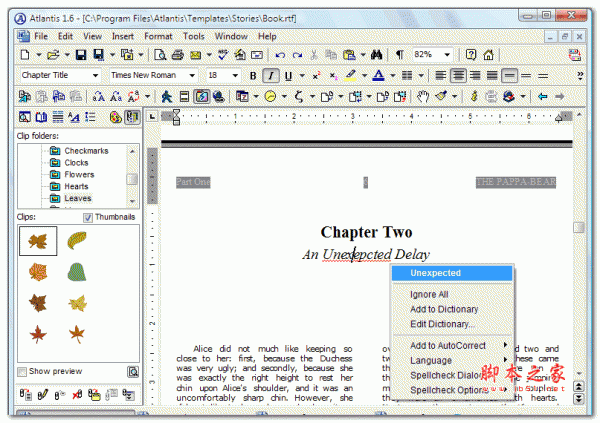The height and width of the screenshot is (423, 600).
Task: Expand the highlight color dropdown arrow
Action: (364, 75)
